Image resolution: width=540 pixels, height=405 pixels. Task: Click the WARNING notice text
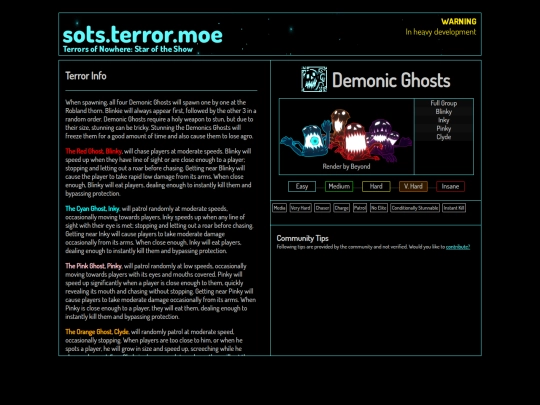pos(459,21)
